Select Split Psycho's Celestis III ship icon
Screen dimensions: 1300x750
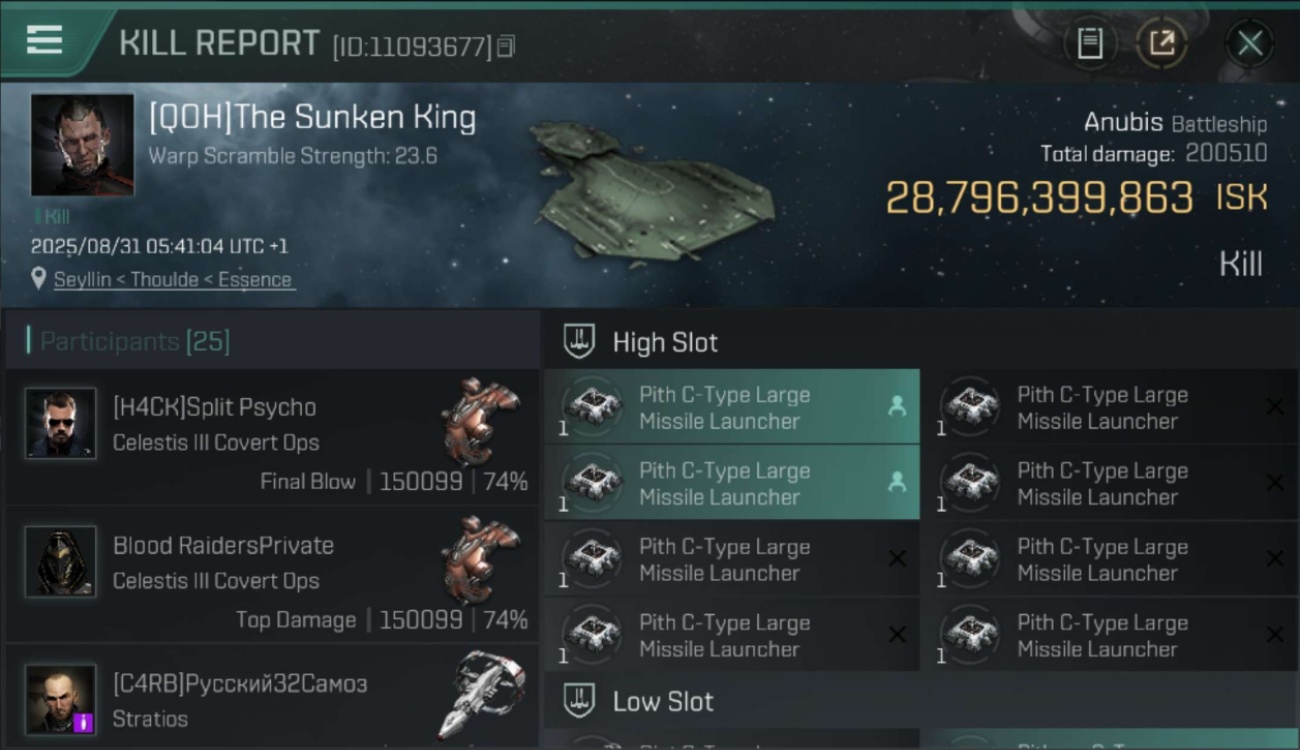coord(481,421)
